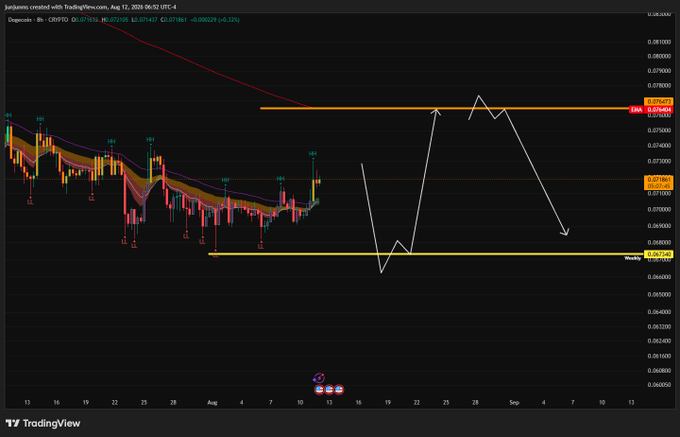Click the Sep label on time axis
The image size is (680, 437).
pos(514,403)
